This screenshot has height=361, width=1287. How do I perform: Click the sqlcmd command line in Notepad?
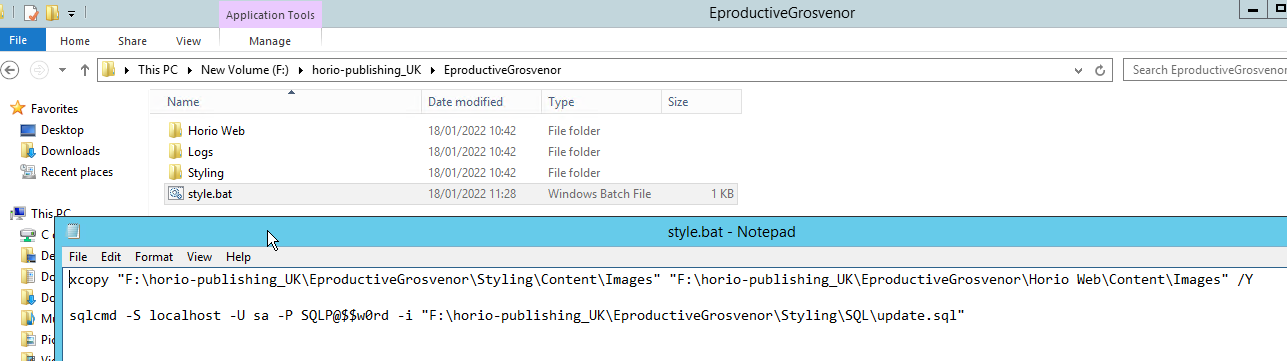[x=516, y=315]
